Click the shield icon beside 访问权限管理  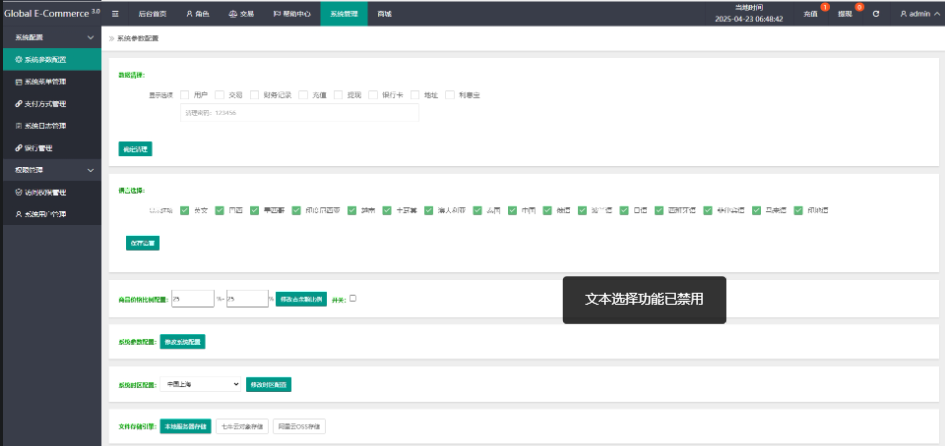pyautogui.click(x=19, y=192)
